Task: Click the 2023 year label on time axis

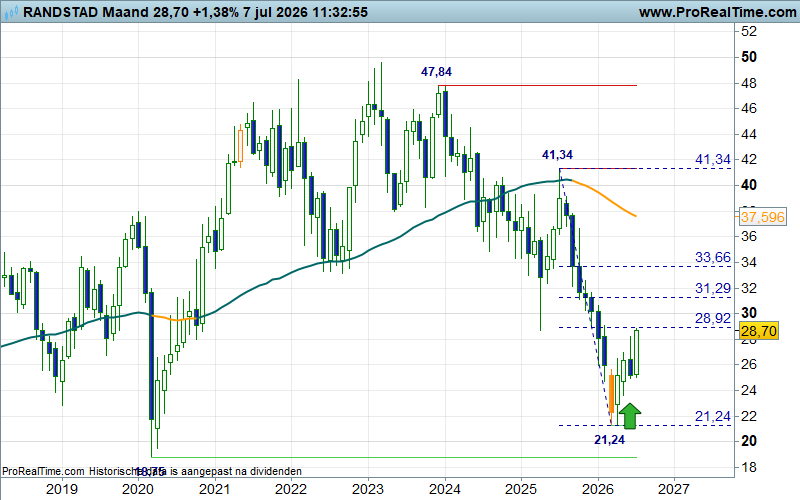Action: (368, 489)
